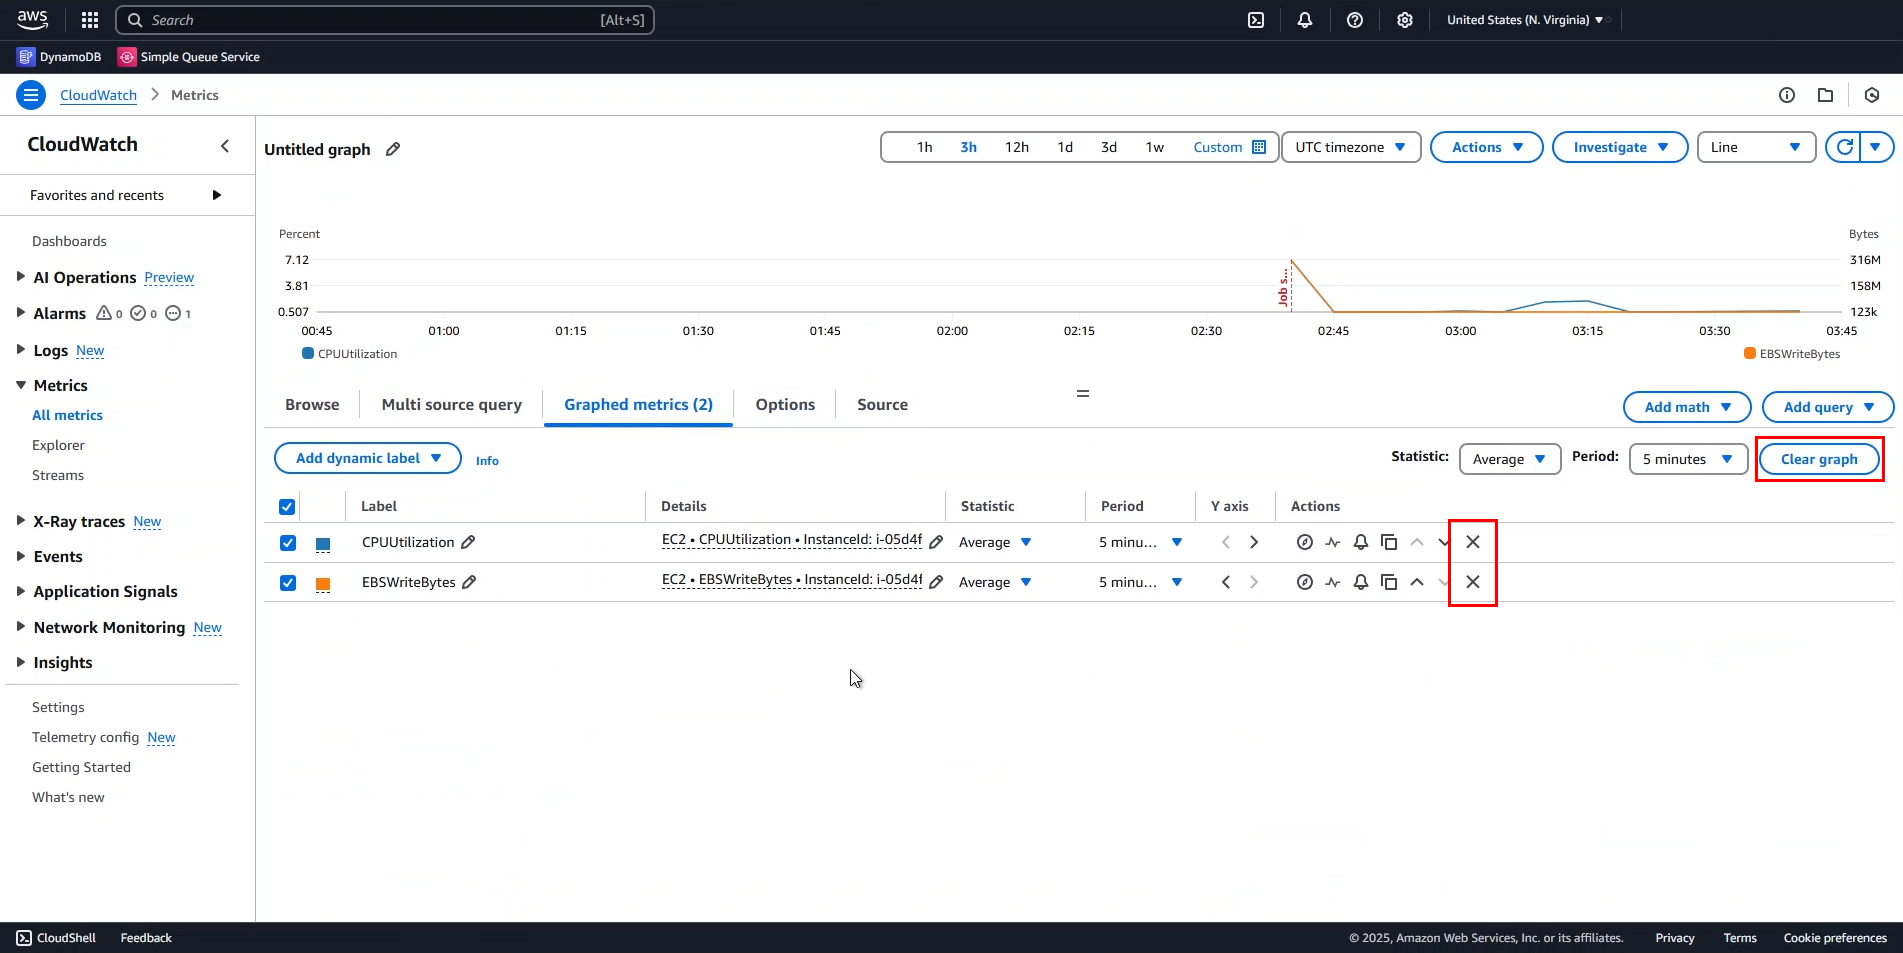Expand the Alarms section in sidebar
1903x953 pixels.
click(x=21, y=313)
